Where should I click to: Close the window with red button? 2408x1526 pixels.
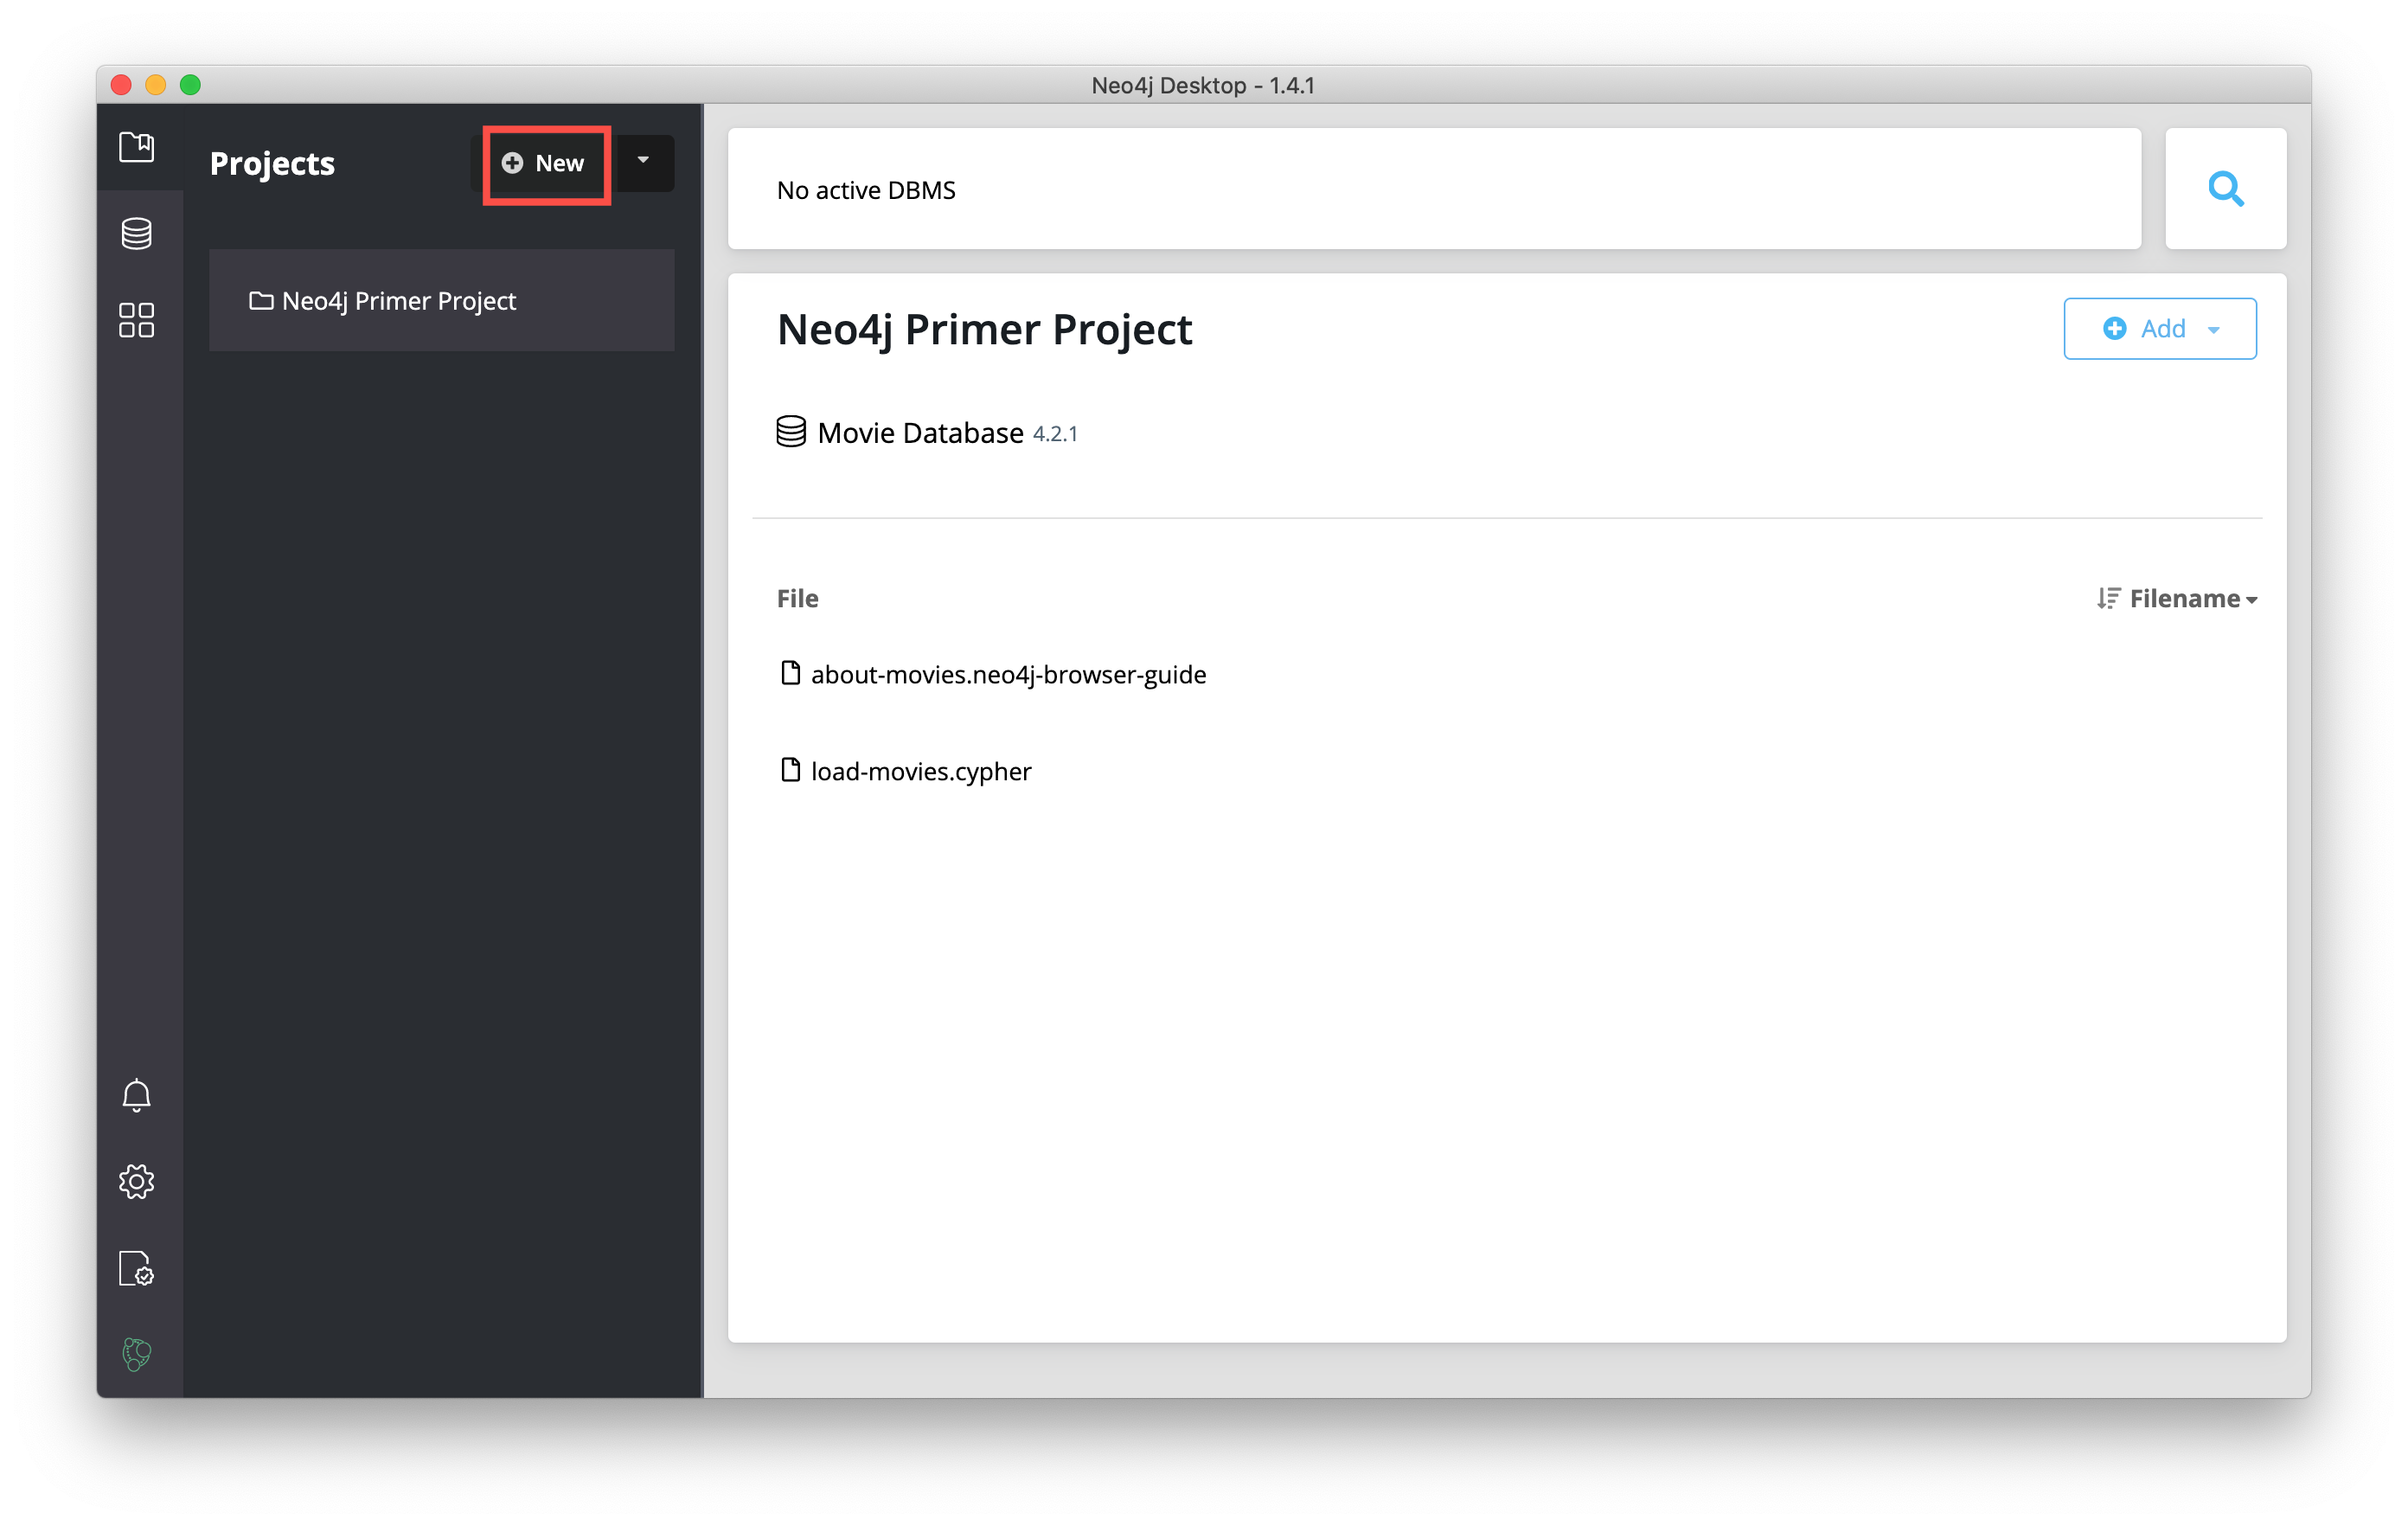[x=122, y=85]
